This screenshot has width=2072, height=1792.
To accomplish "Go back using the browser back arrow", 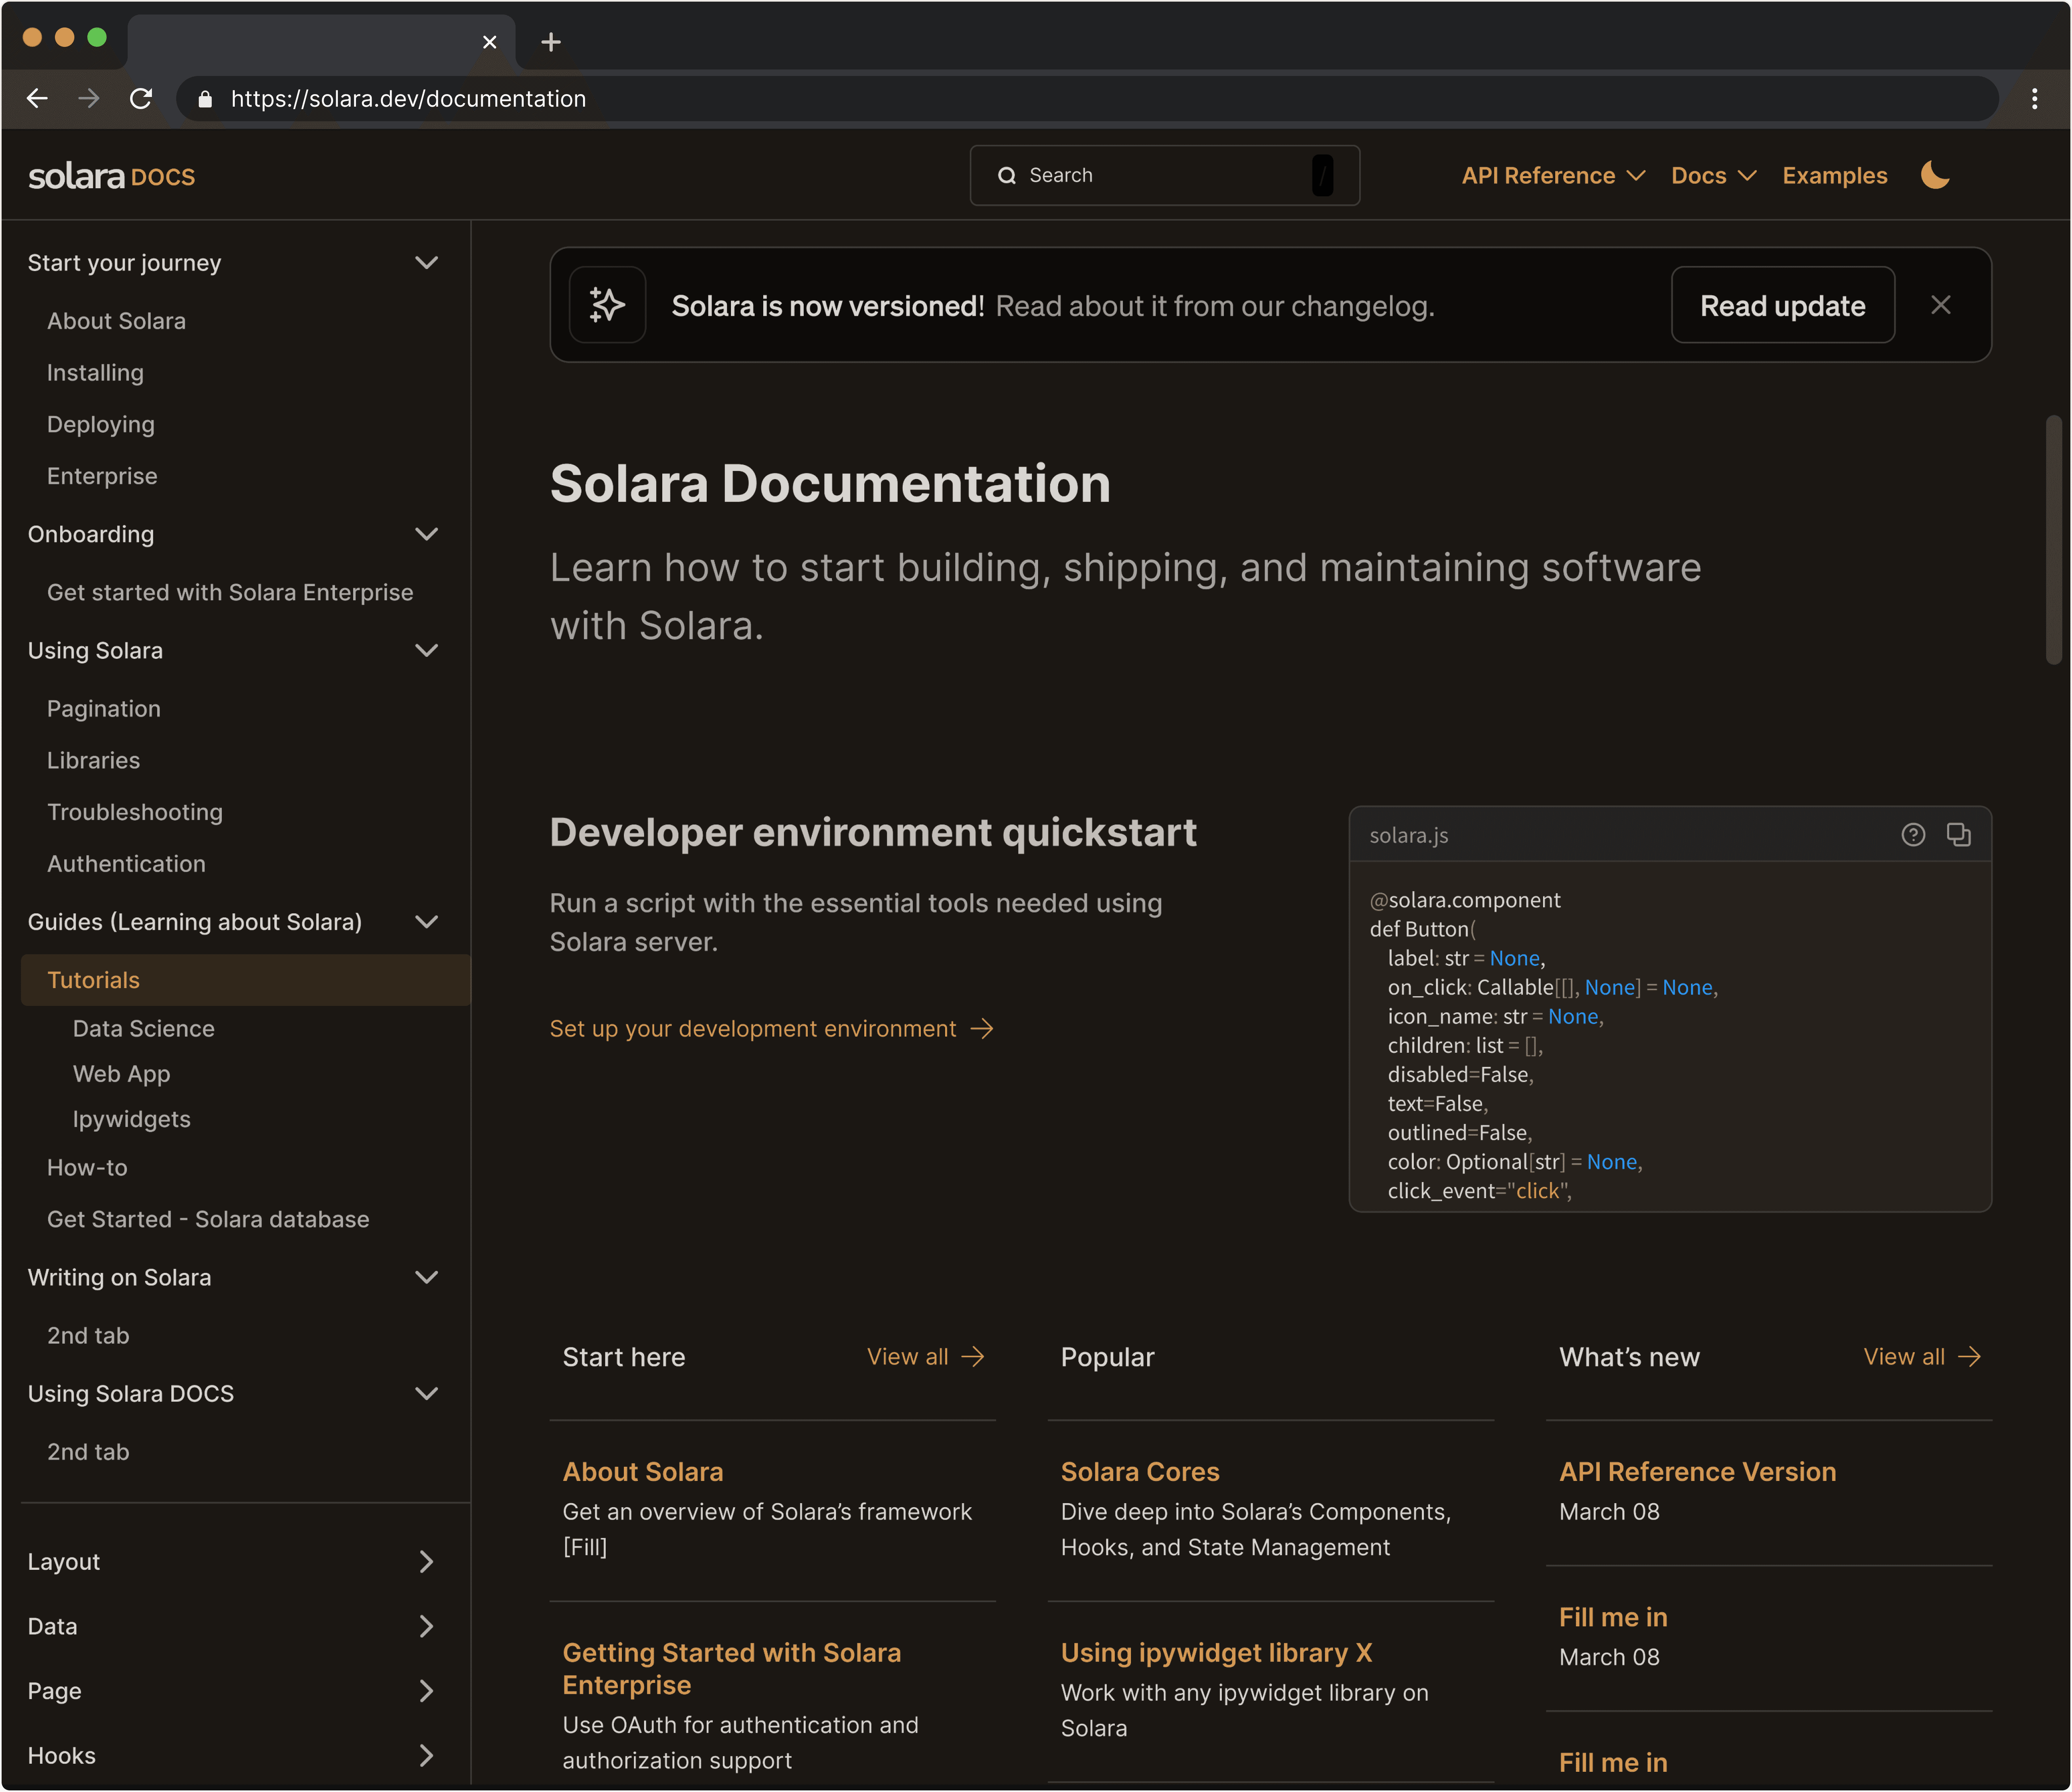I will click(37, 98).
